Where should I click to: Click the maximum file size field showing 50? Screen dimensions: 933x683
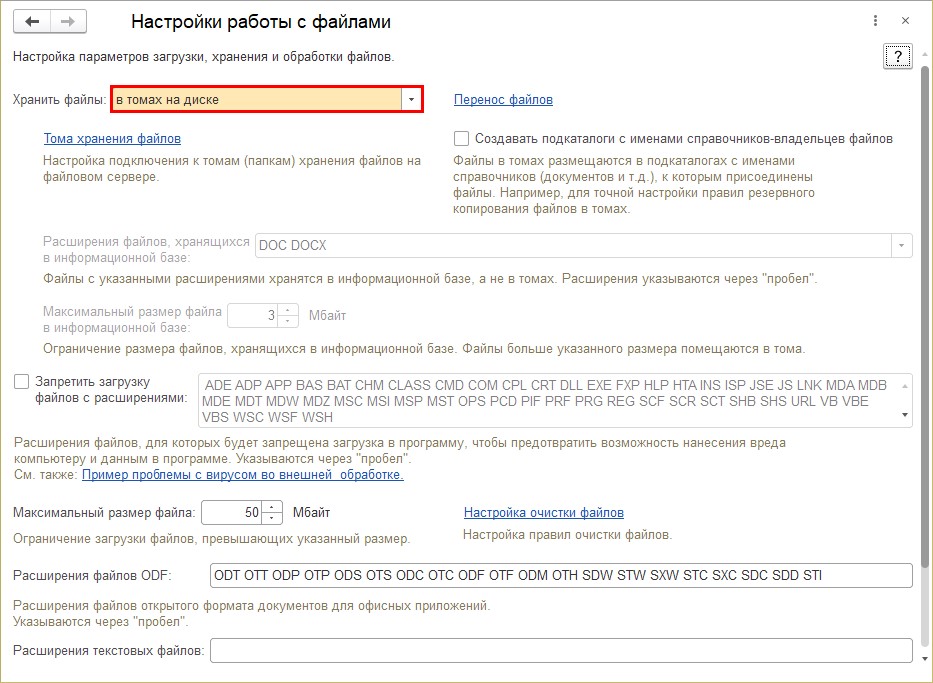click(232, 513)
